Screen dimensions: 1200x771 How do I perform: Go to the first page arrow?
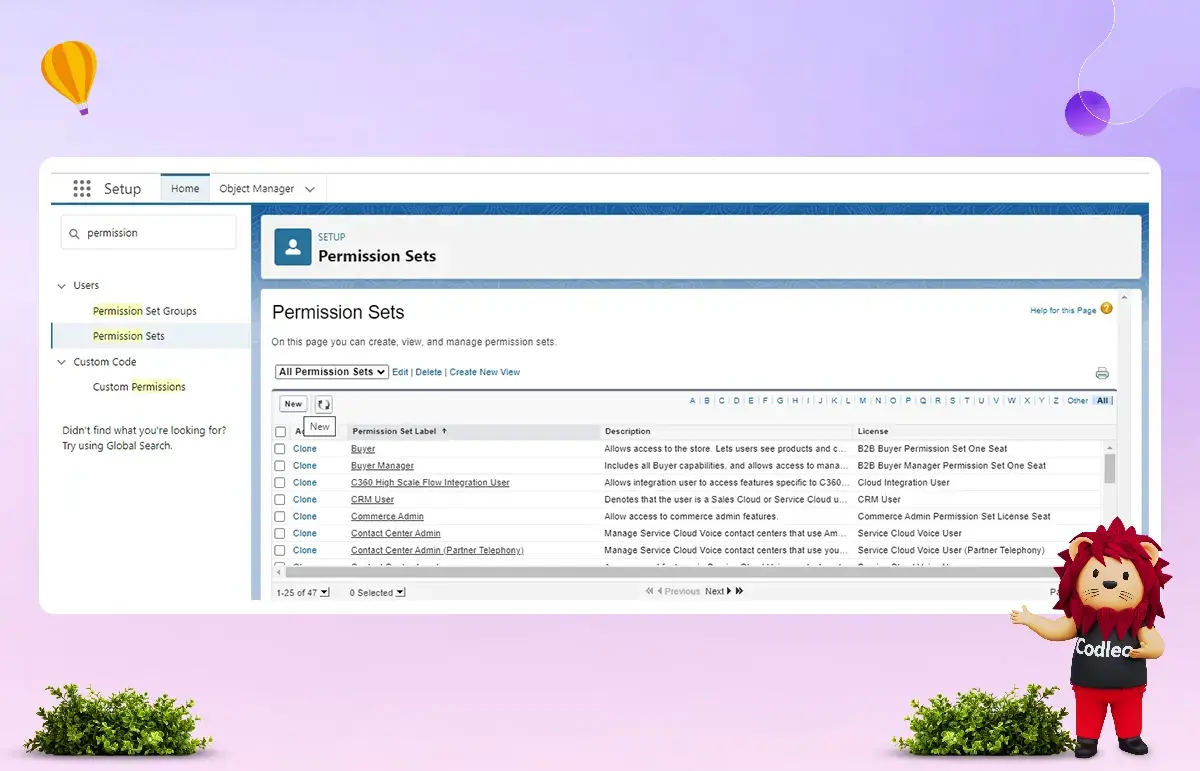650,592
